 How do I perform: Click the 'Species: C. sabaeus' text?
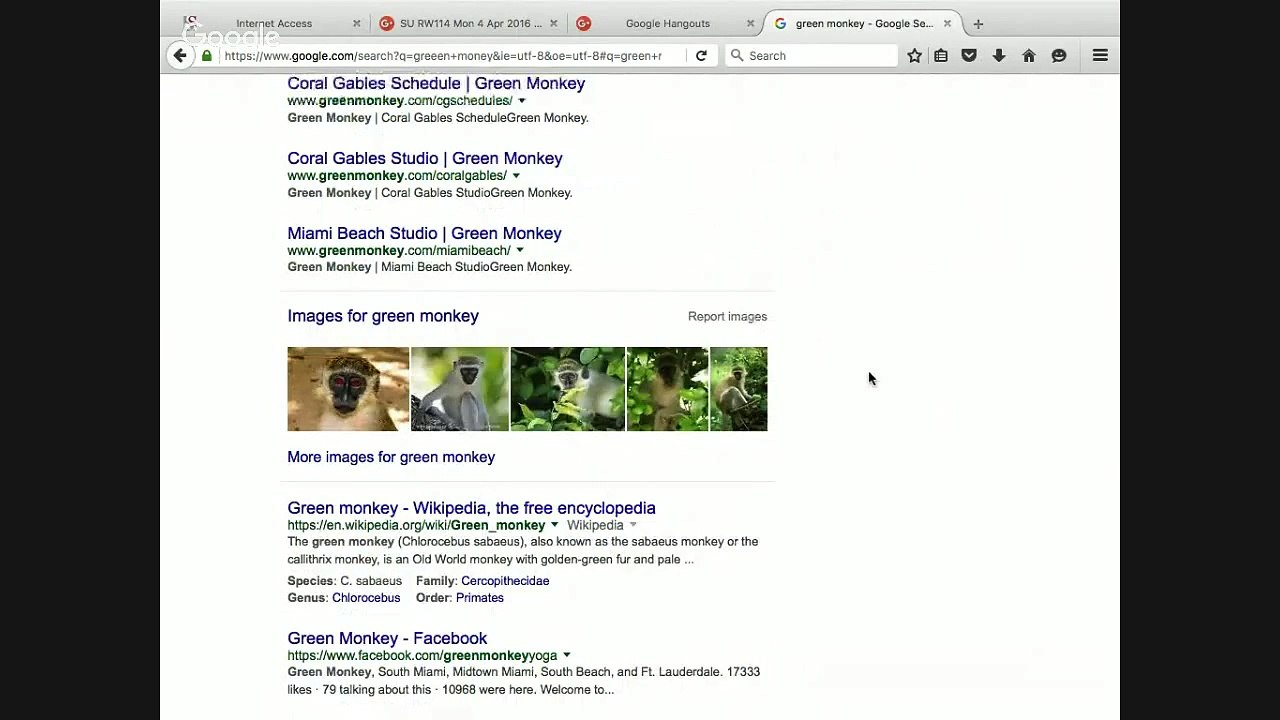pyautogui.click(x=345, y=581)
